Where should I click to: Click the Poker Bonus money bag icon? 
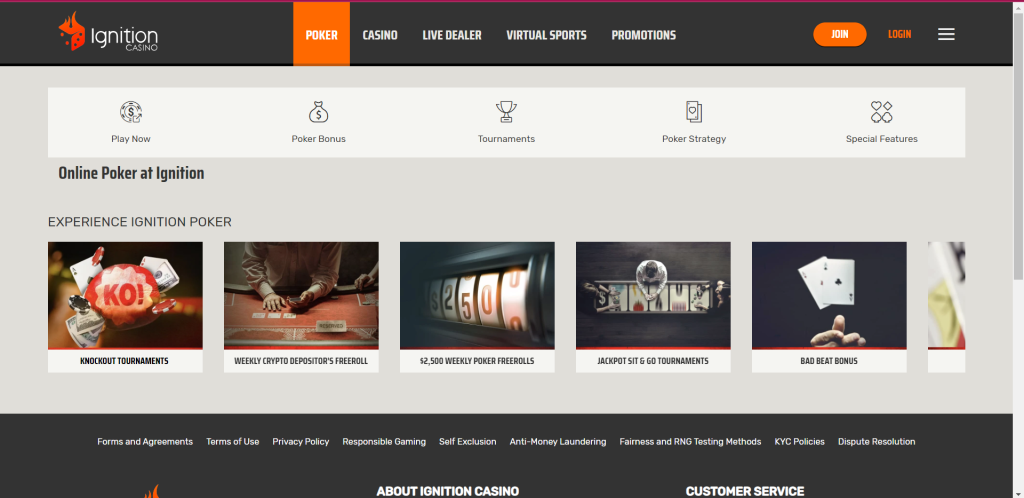(319, 112)
